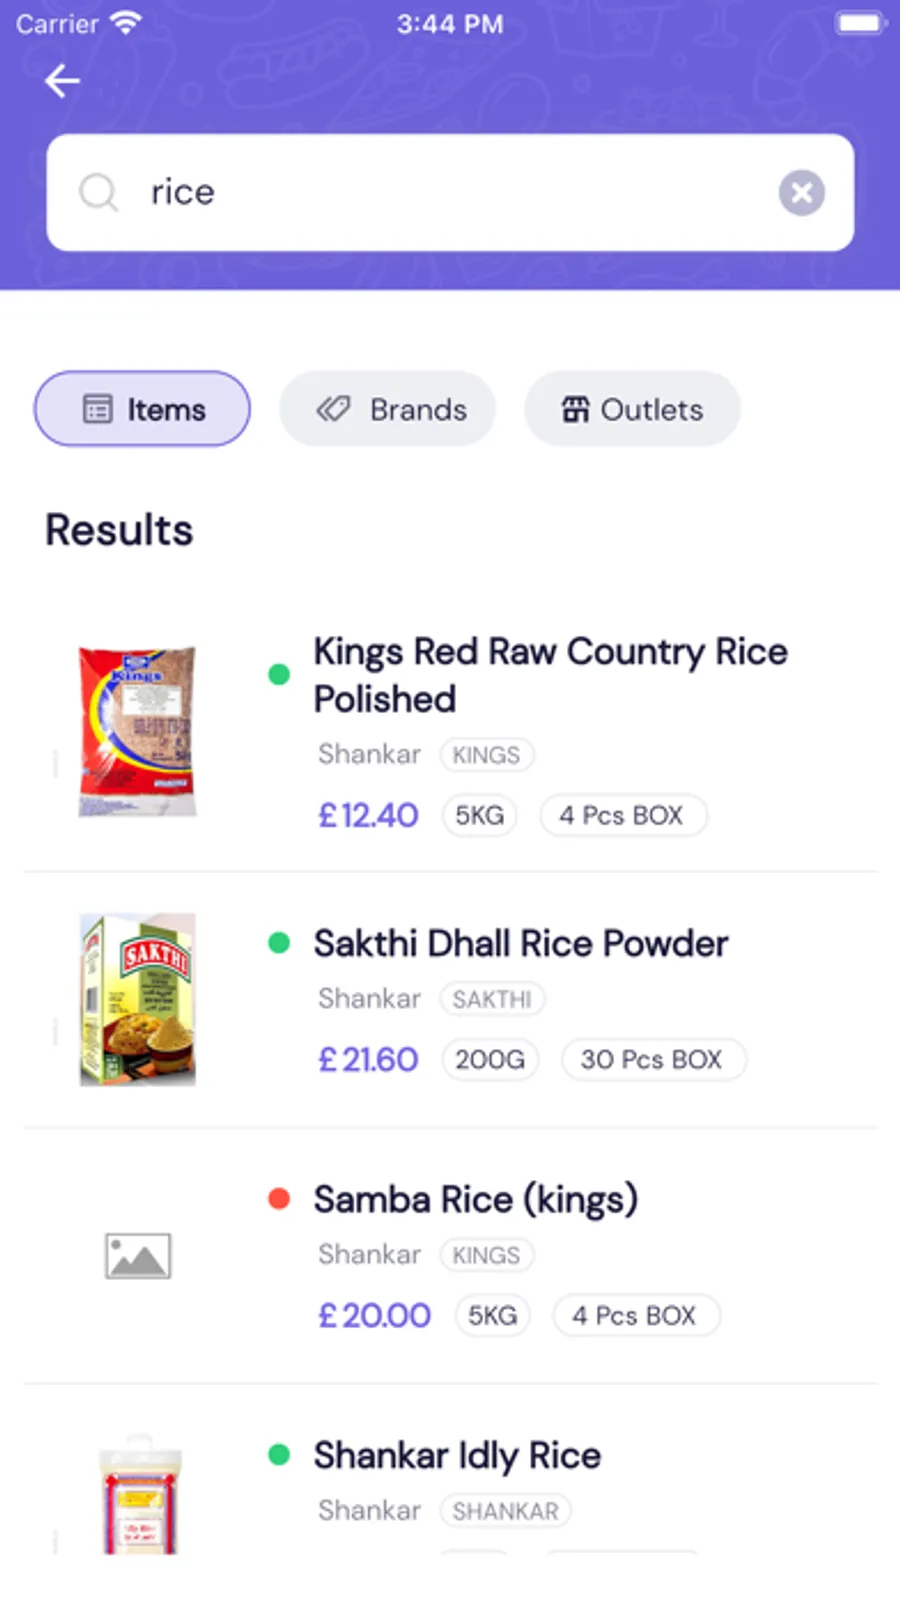Tap the Kings red rice bag thumbnail
Image resolution: width=900 pixels, height=1598 pixels.
[x=138, y=731]
